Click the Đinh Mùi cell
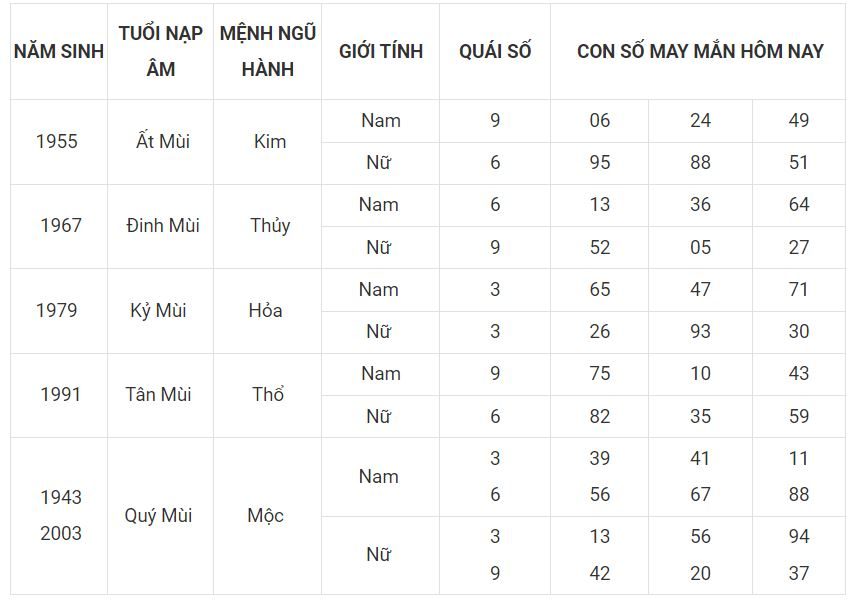 pyautogui.click(x=161, y=226)
